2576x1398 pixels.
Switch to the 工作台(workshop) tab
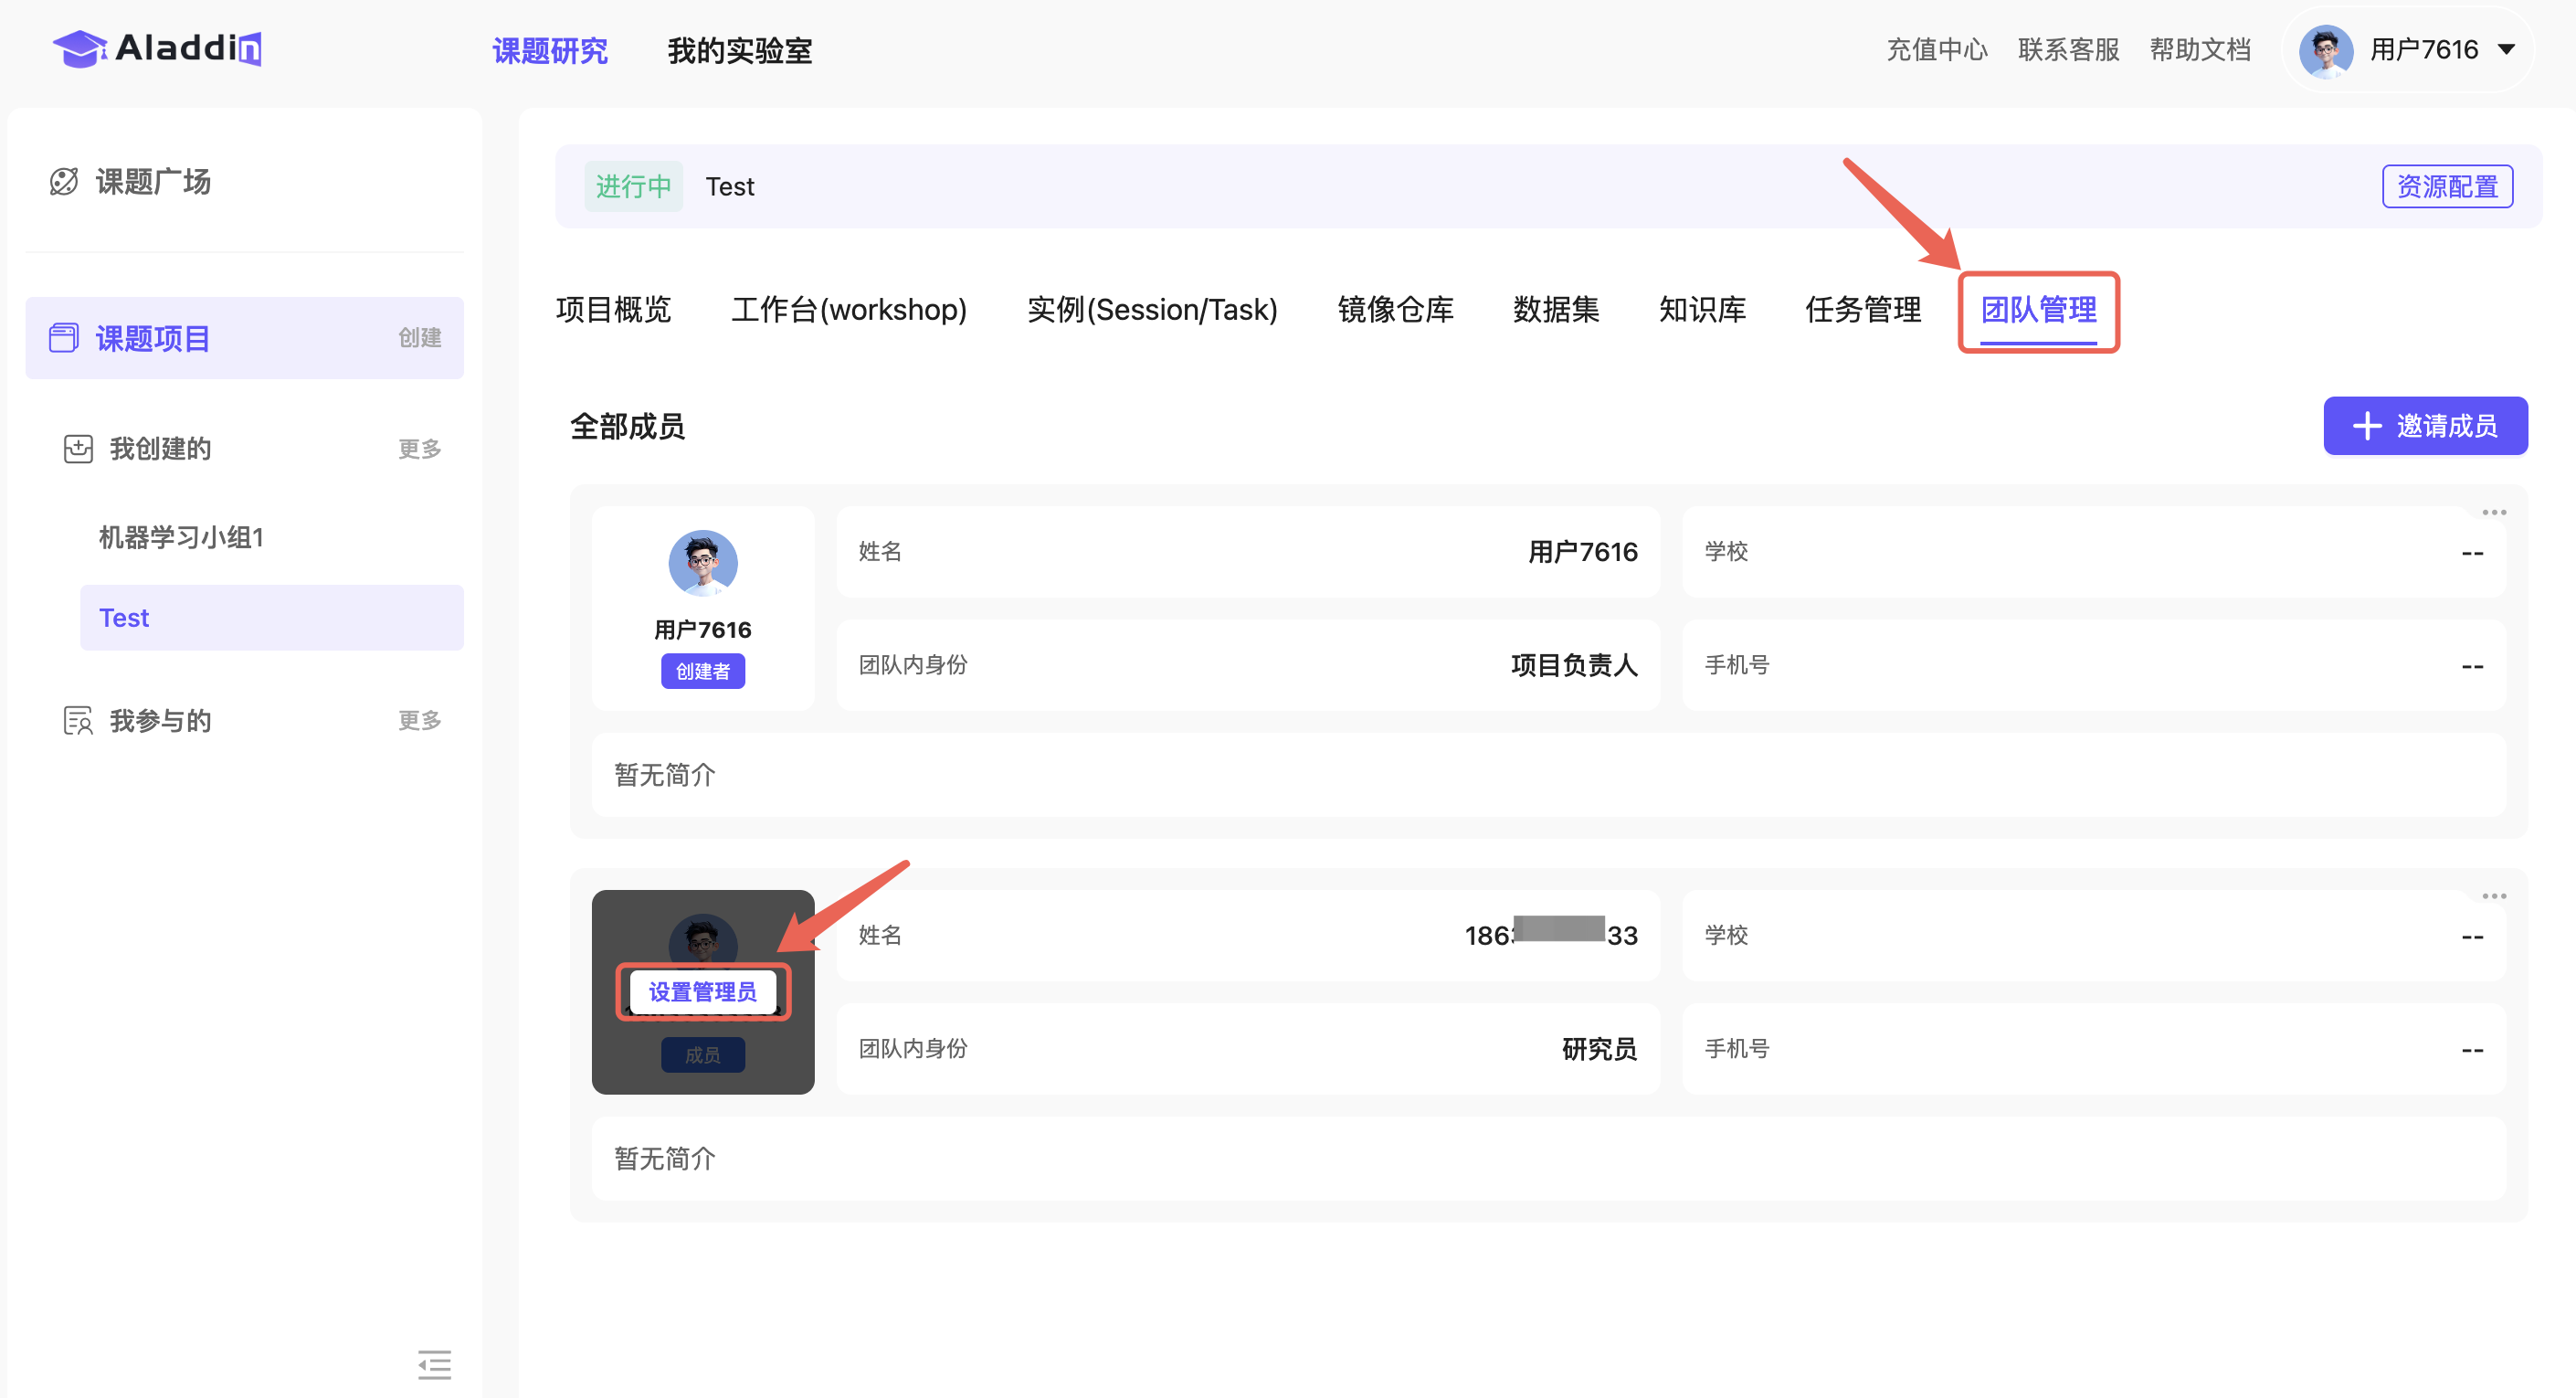pyautogui.click(x=848, y=310)
